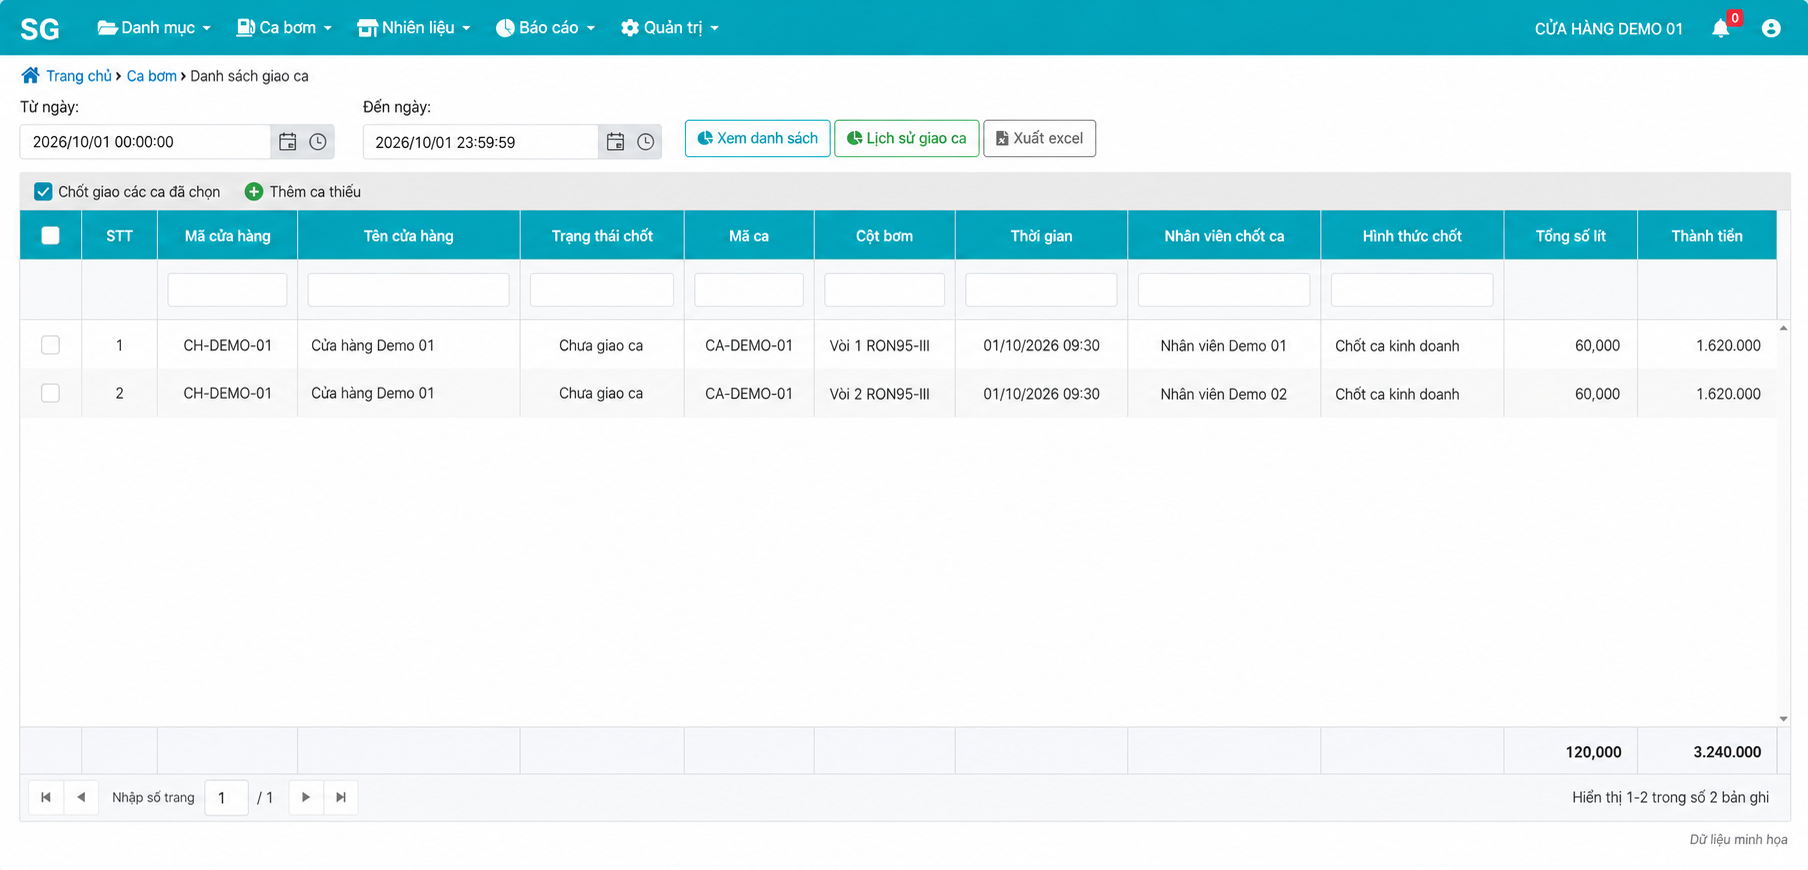The image size is (1808, 870).
Task: Select row 1 Nhân viên Demo 01 checkbox
Action: [x=50, y=345]
